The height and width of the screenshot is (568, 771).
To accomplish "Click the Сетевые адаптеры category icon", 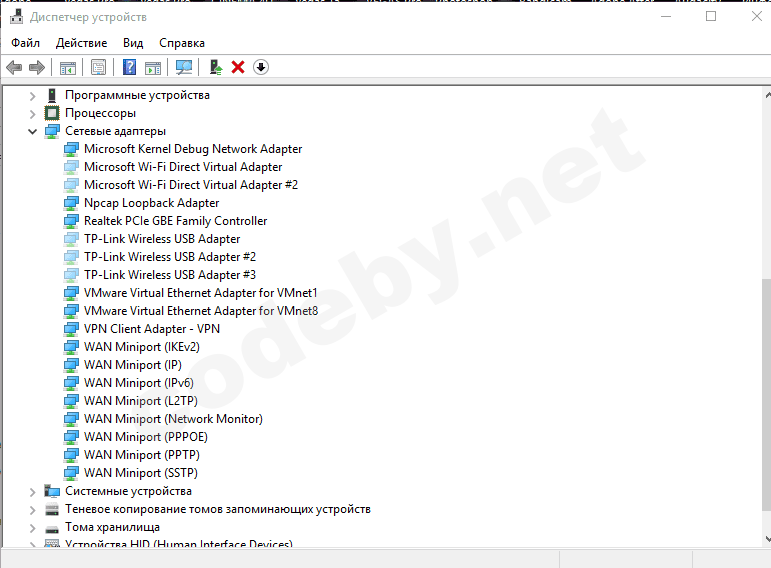I will pyautogui.click(x=52, y=131).
